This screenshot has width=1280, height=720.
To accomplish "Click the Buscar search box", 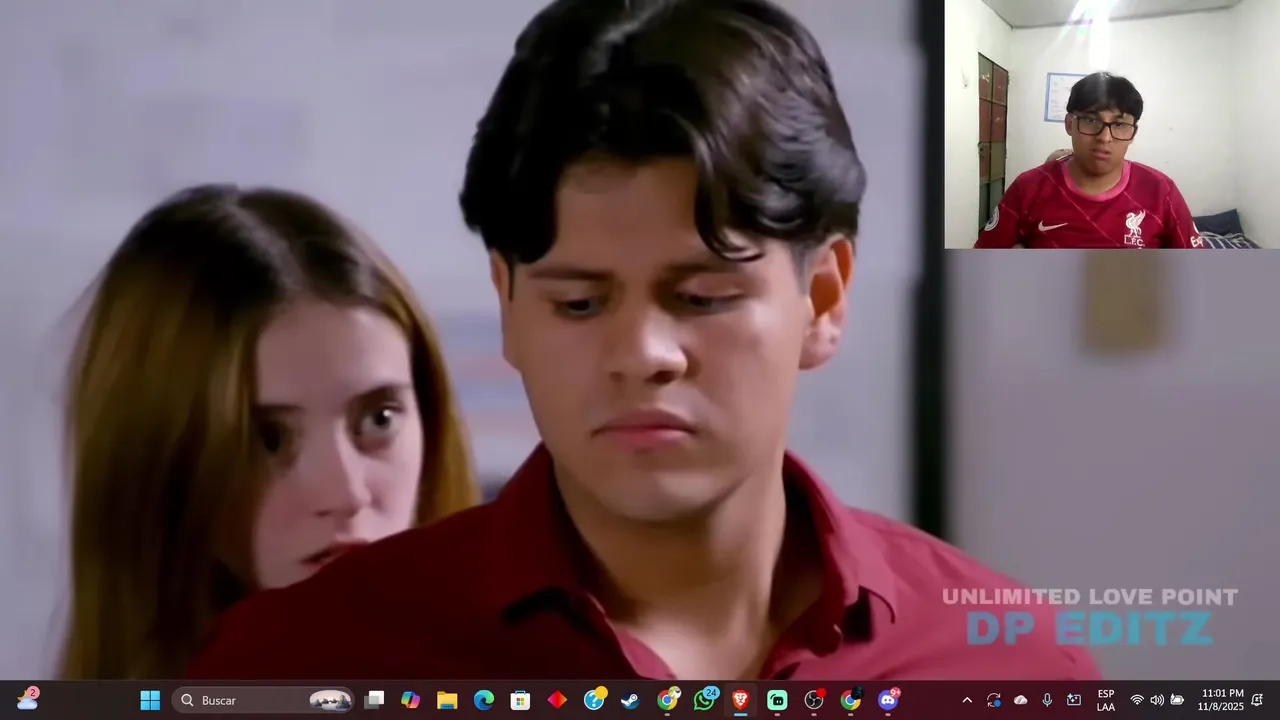I will (263, 700).
